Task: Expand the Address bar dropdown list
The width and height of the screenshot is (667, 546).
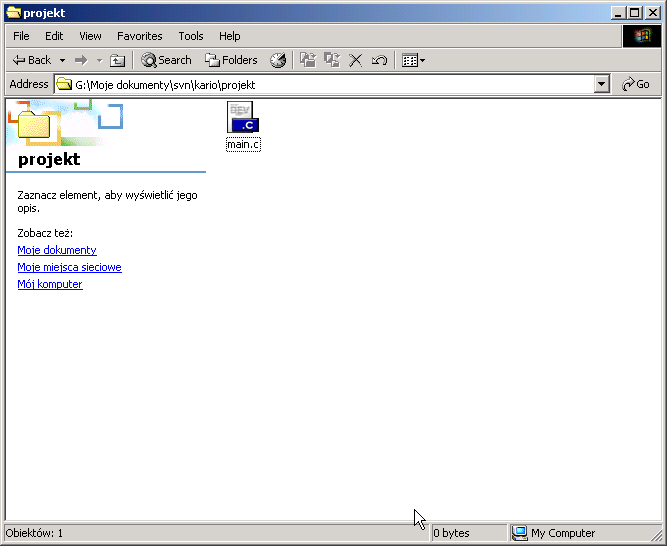Action: (601, 84)
